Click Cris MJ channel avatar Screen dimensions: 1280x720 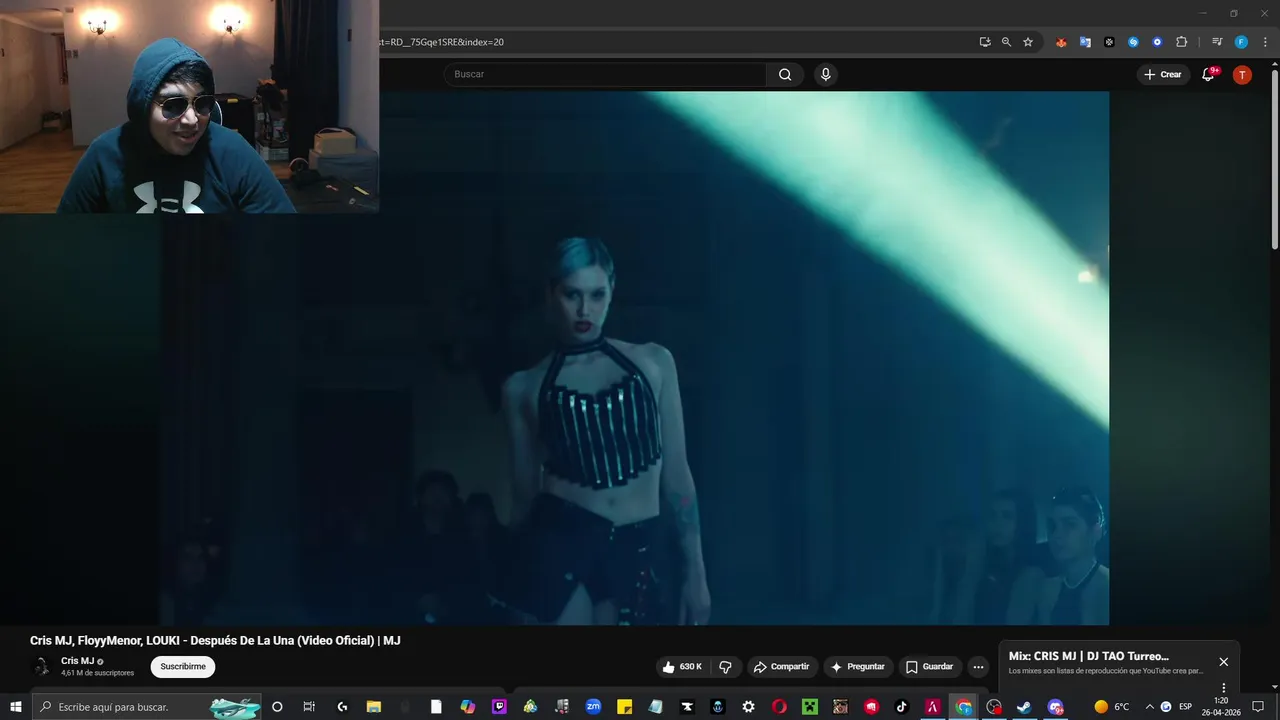pos(41,667)
